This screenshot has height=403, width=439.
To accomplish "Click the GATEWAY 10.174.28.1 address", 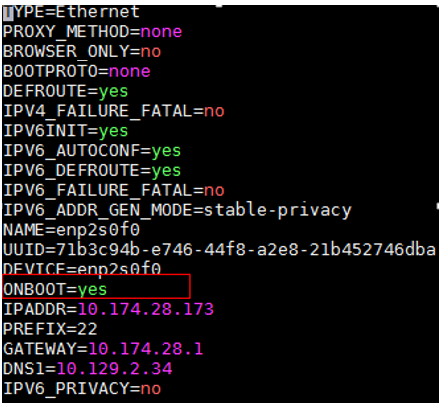I will tap(146, 349).
